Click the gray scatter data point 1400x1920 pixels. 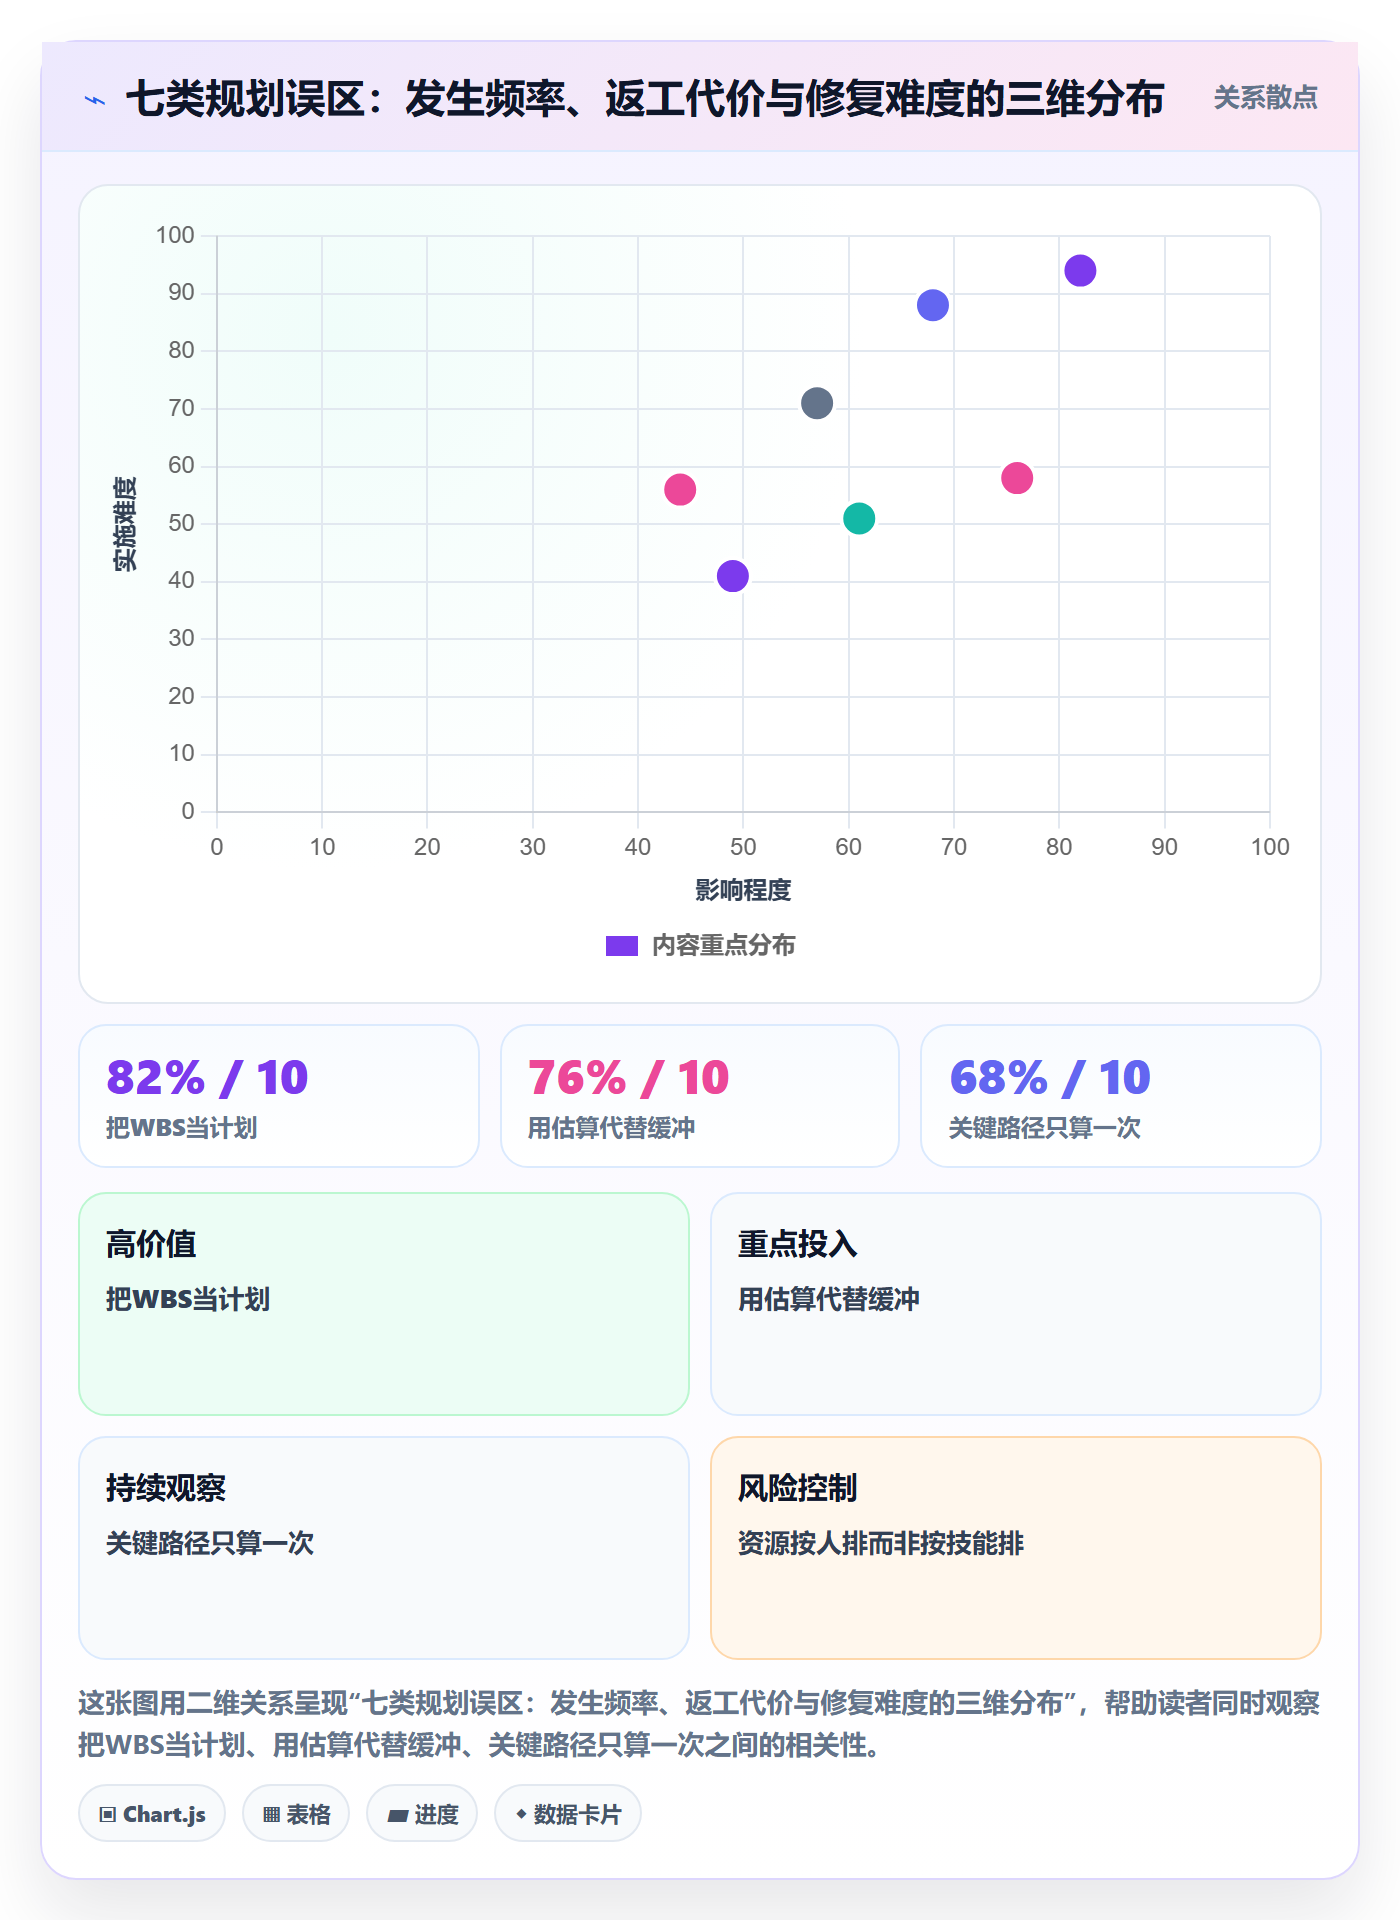click(817, 403)
